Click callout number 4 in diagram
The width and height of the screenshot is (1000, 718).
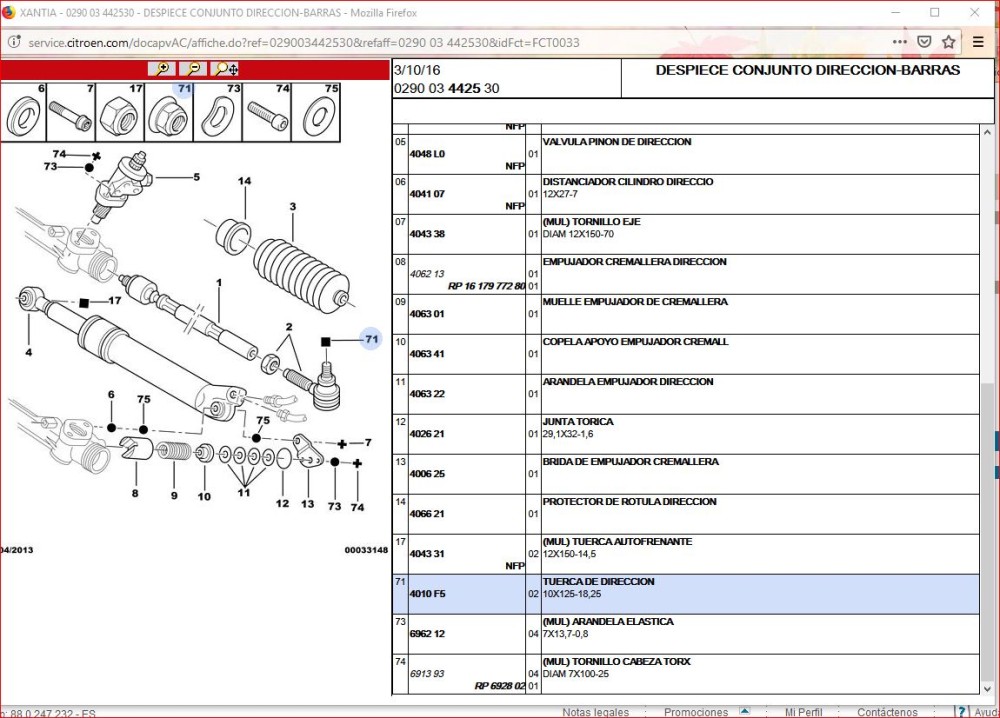(x=29, y=352)
